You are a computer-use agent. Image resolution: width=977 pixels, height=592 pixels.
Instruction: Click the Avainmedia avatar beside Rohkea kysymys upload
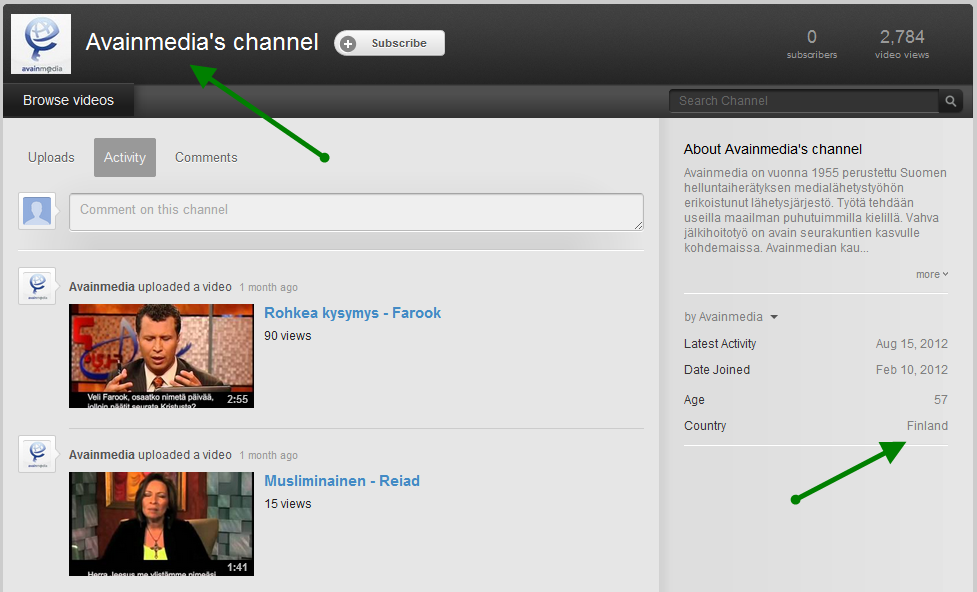point(37,286)
